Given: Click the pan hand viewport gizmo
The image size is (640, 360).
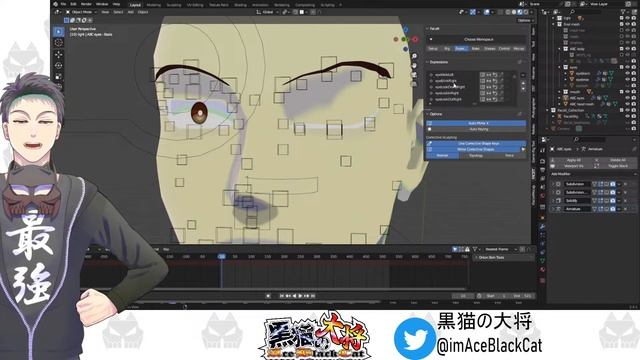Looking at the screenshot, I should click(414, 65).
